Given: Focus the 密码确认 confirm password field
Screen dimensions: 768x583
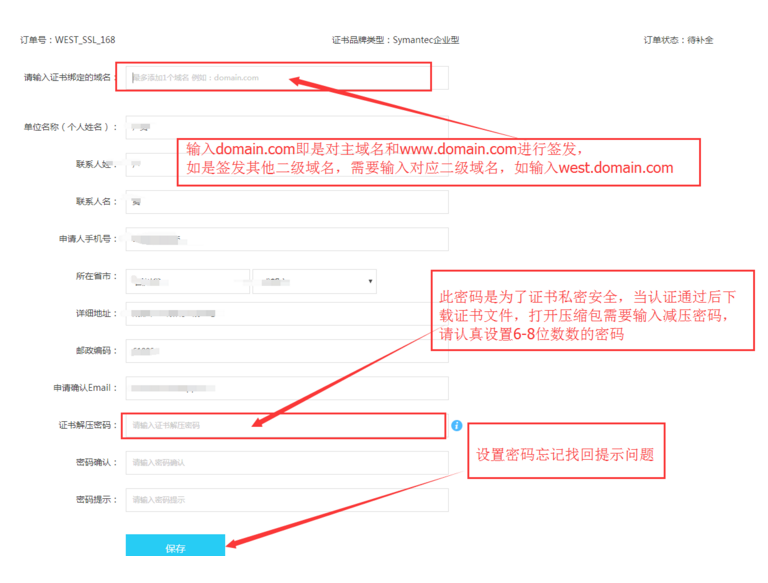Looking at the screenshot, I should [x=286, y=463].
